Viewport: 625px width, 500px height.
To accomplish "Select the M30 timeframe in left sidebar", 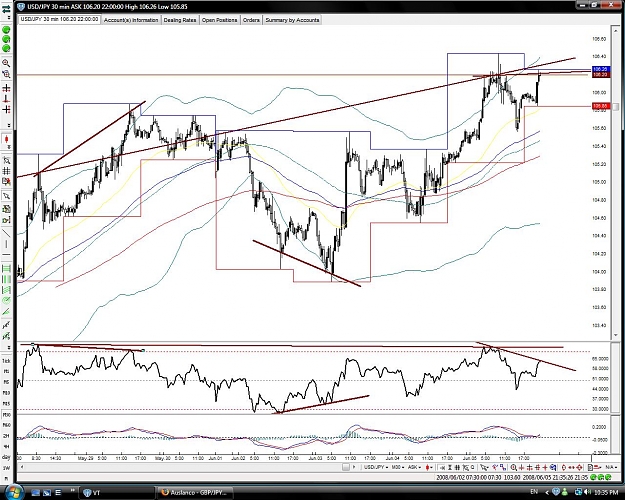I will (x=6, y=415).
